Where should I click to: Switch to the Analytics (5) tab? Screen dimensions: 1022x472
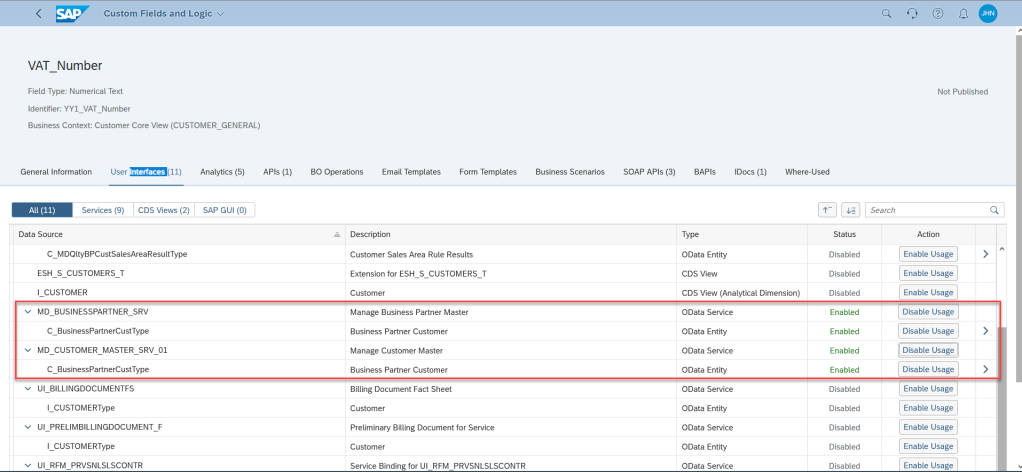point(222,172)
